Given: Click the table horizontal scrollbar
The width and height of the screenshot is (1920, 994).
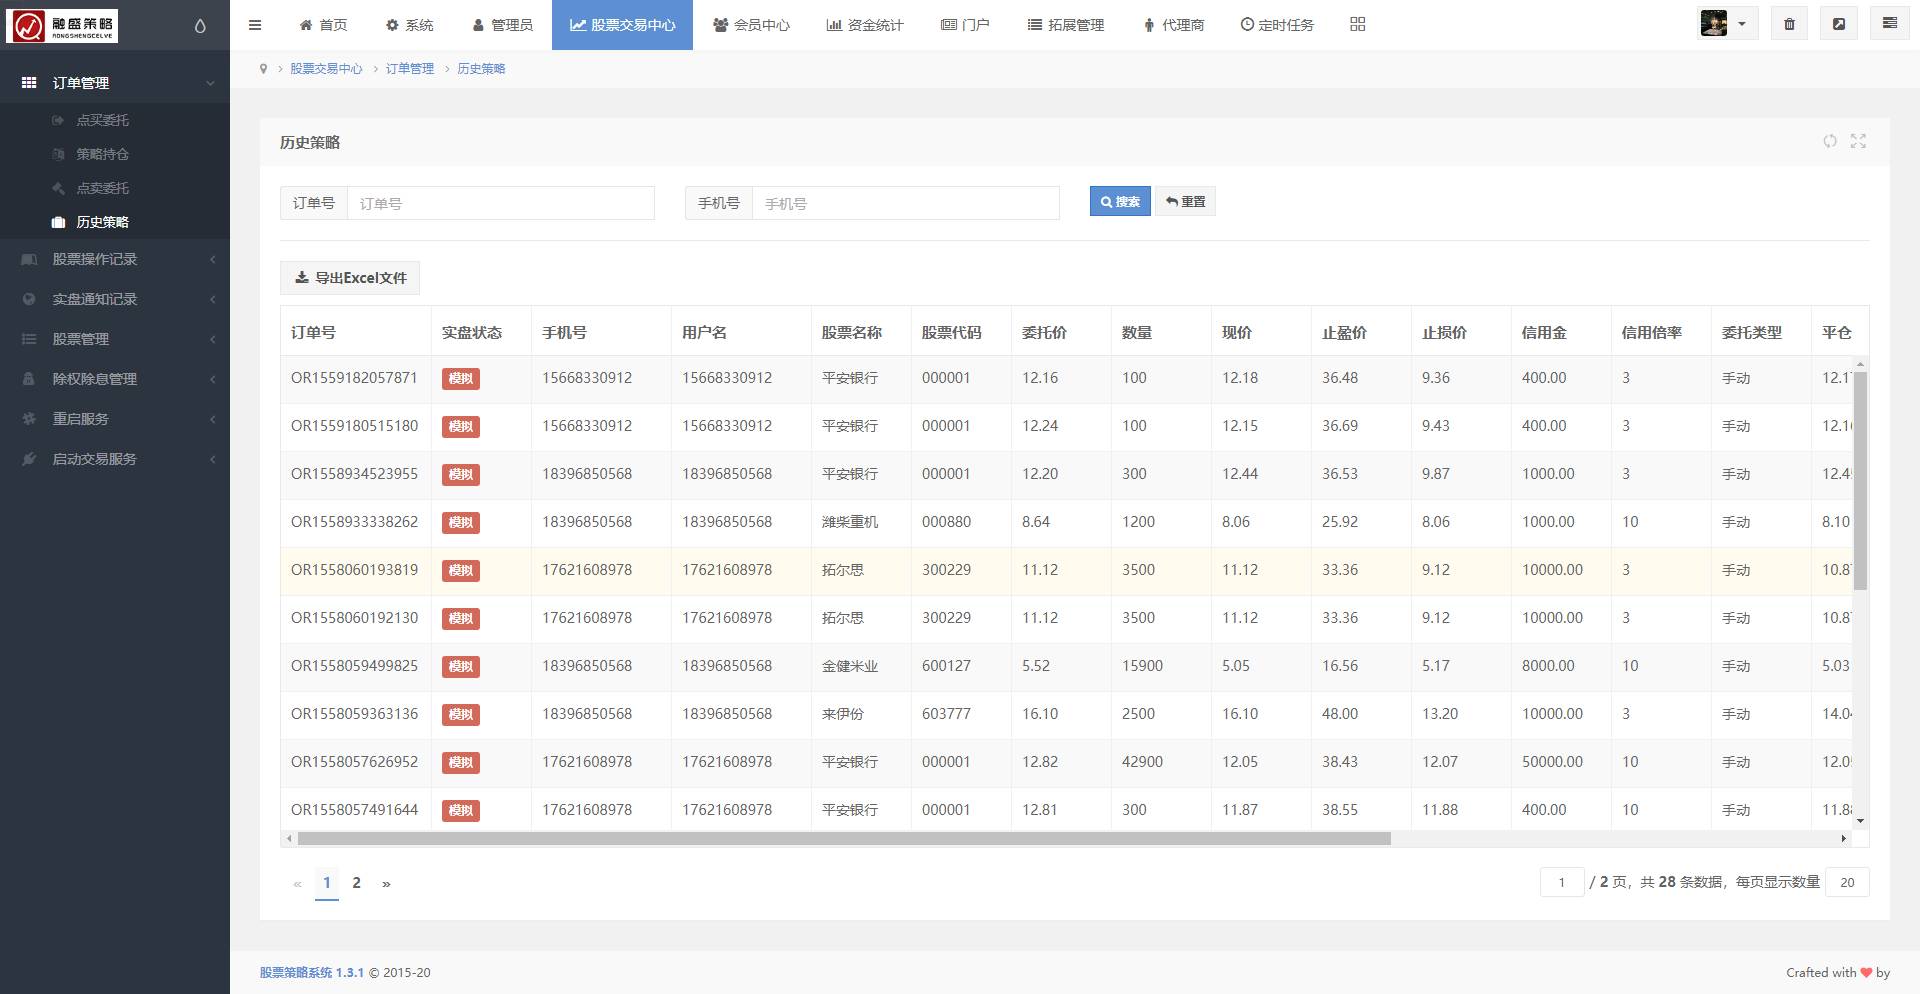Looking at the screenshot, I should pyautogui.click(x=844, y=838).
